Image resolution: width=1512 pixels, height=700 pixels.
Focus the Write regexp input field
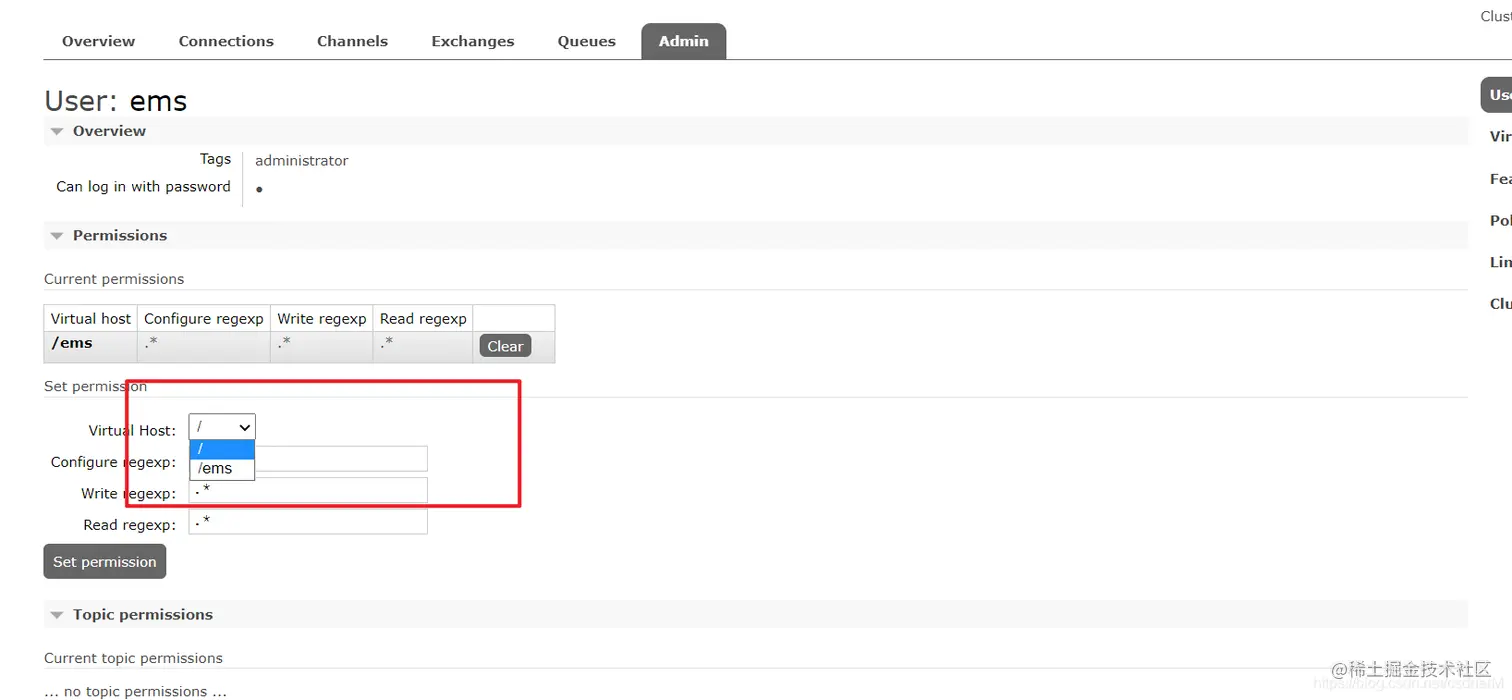[x=308, y=490]
